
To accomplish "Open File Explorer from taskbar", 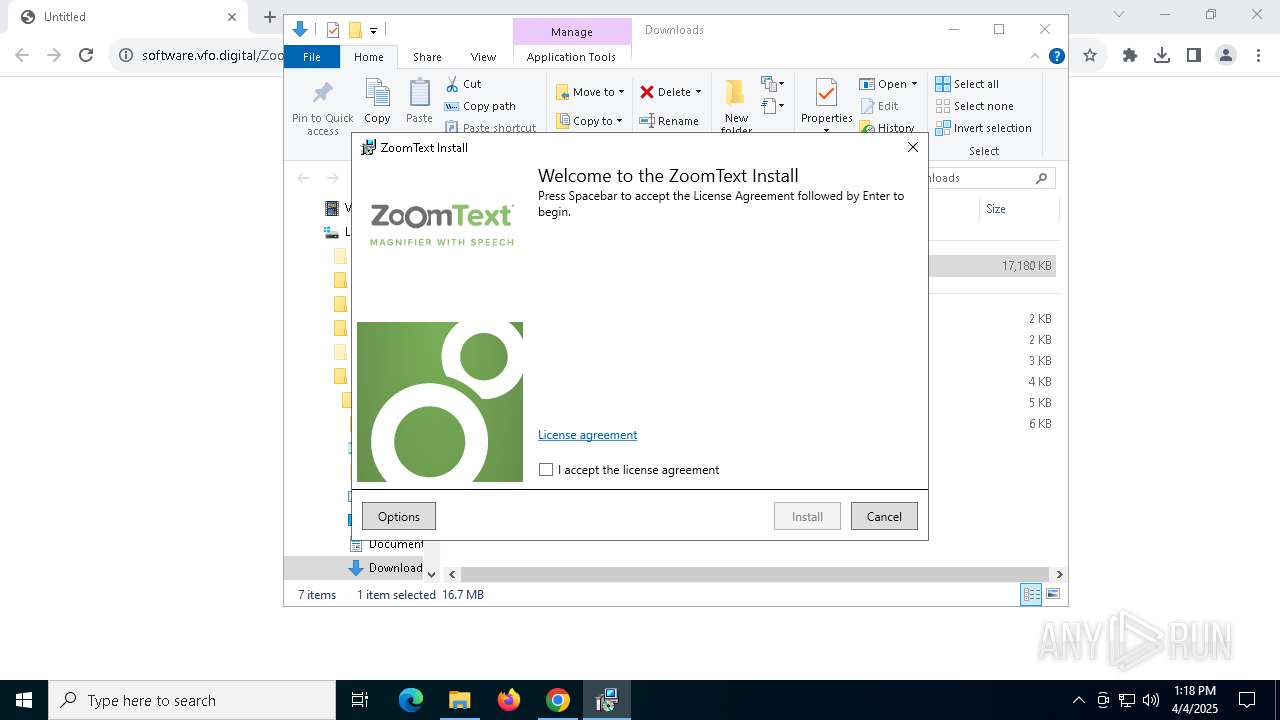I will (460, 700).
